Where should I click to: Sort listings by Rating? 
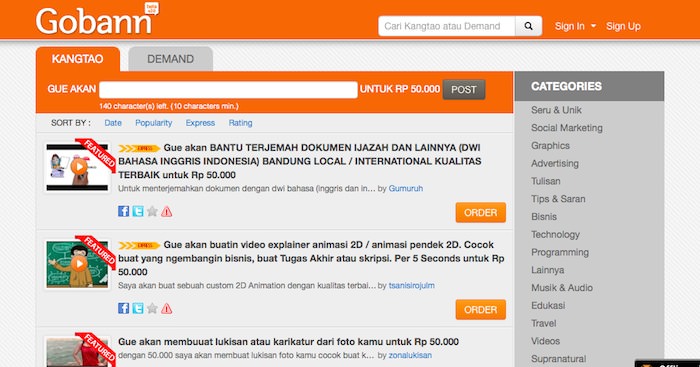point(240,123)
